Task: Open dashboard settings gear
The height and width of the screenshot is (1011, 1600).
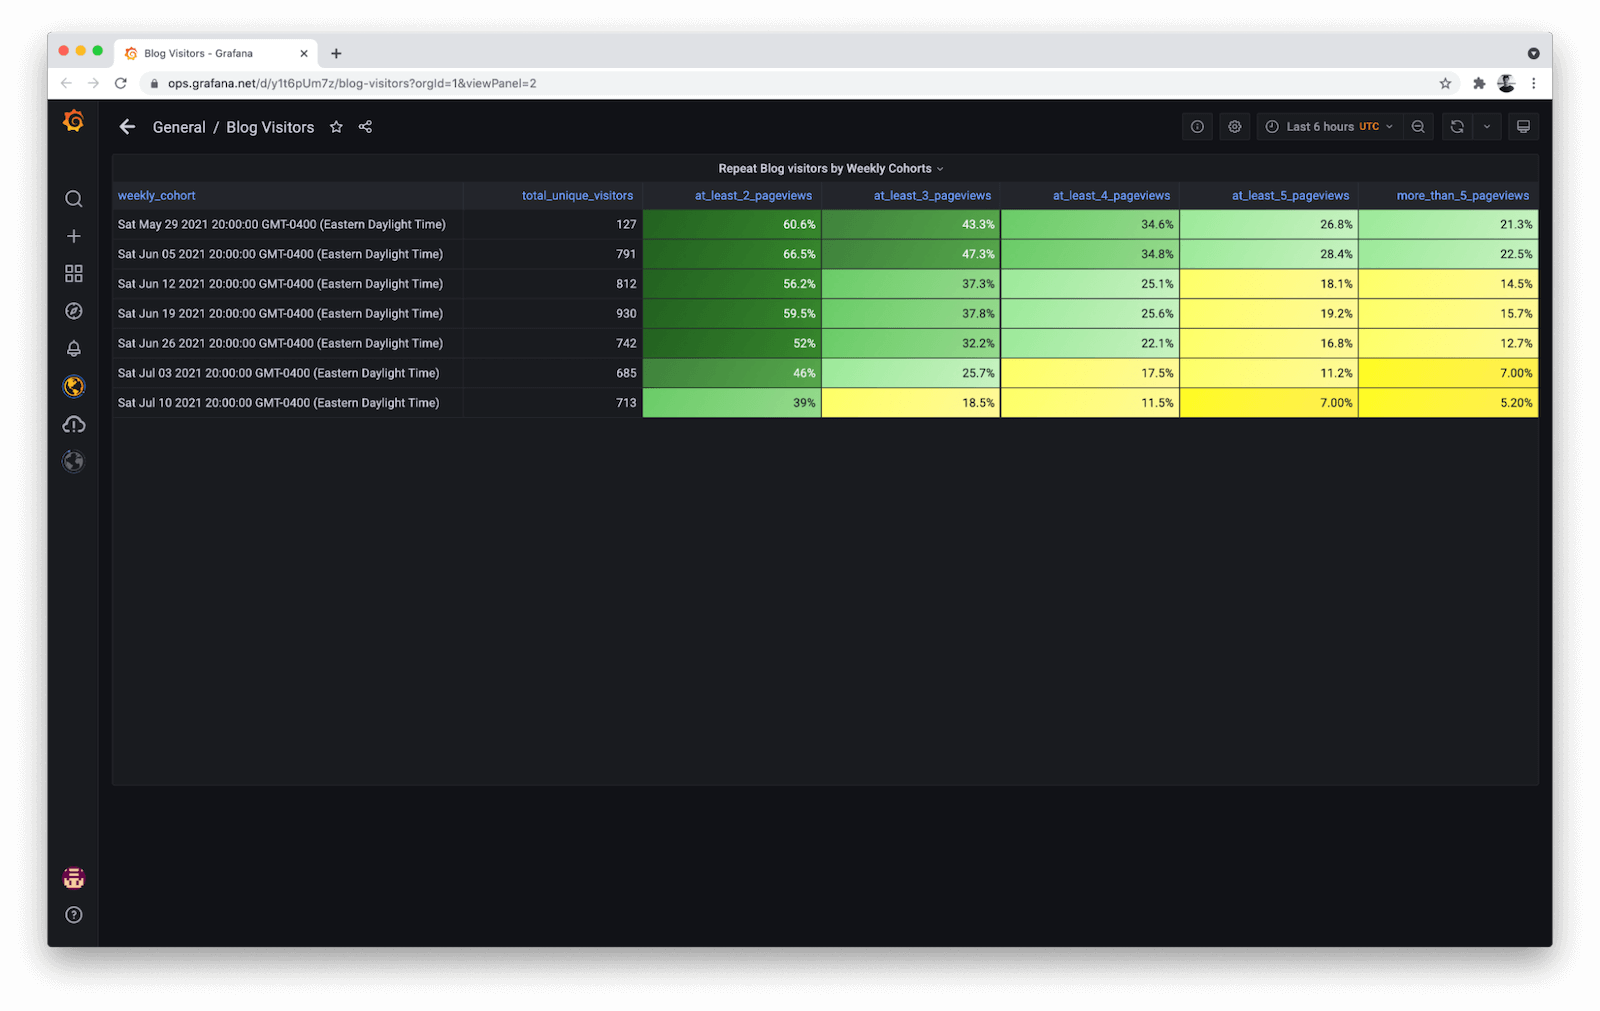Action: (x=1234, y=126)
